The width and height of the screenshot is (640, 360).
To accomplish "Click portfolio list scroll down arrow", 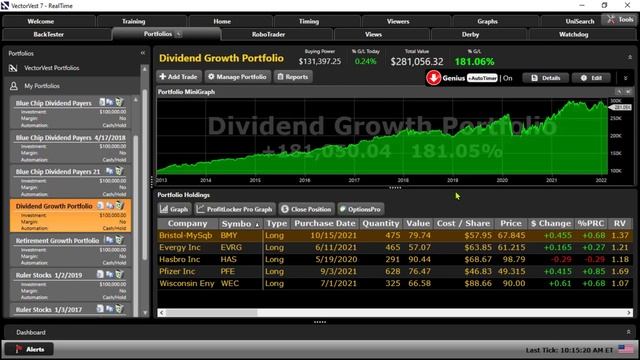I will click(144, 313).
